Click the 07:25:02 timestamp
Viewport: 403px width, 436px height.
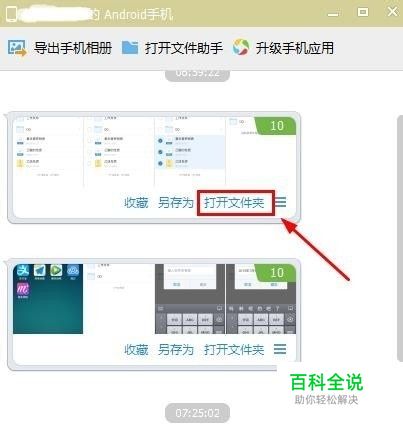(x=197, y=413)
